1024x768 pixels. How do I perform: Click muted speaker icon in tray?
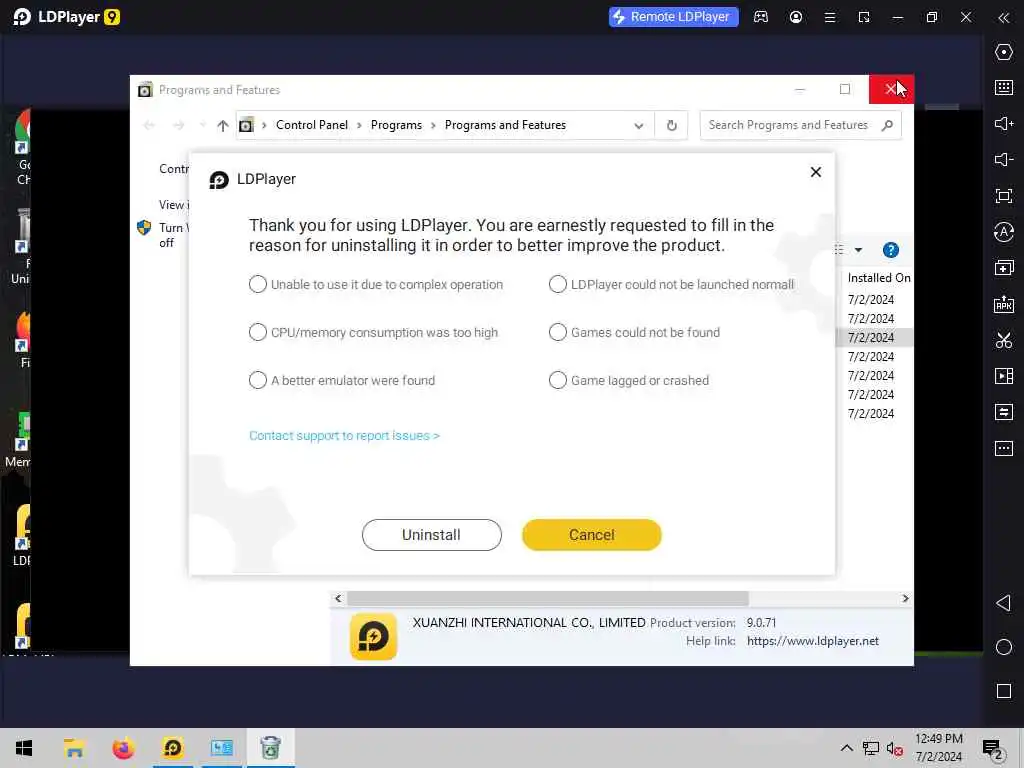pyautogui.click(x=894, y=748)
